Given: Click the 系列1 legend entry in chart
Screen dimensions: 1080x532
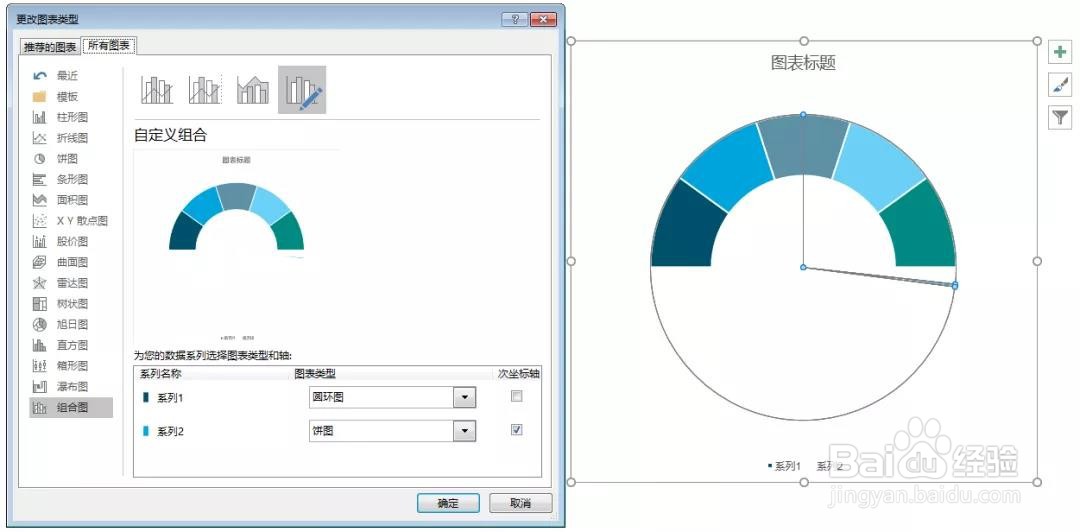Looking at the screenshot, I should click(785, 466).
